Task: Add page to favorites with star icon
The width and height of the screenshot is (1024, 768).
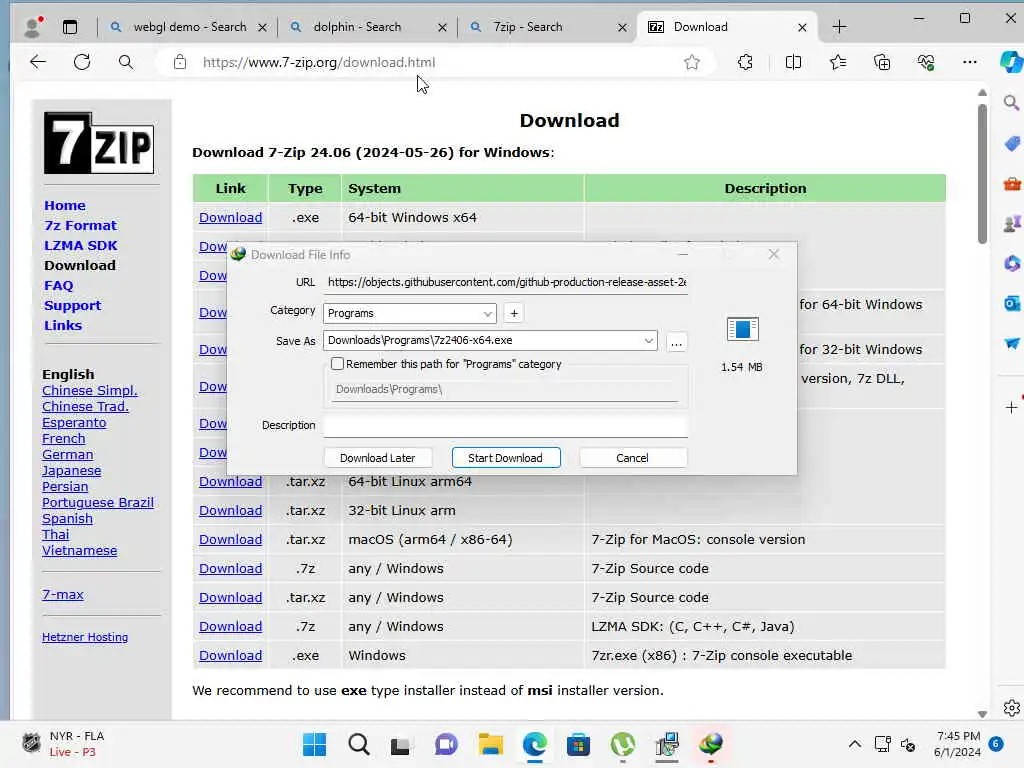Action: [692, 62]
